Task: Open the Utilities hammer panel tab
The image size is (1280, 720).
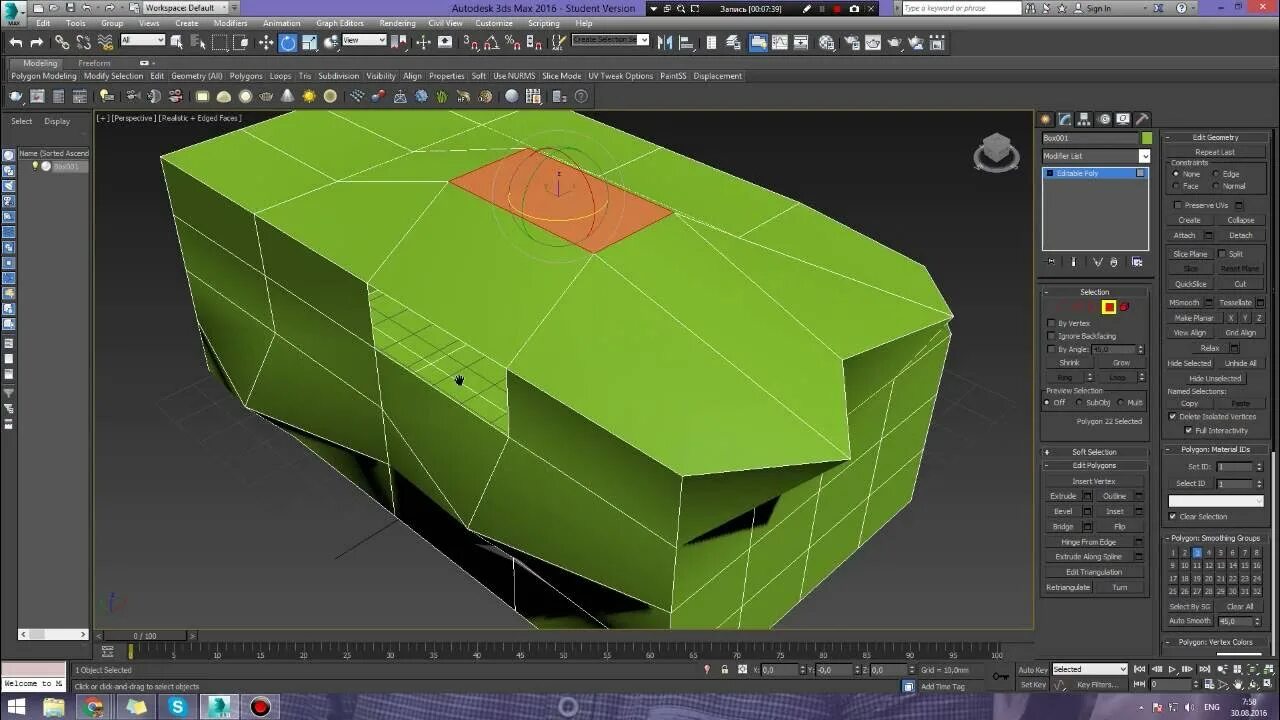Action: tap(1142, 119)
